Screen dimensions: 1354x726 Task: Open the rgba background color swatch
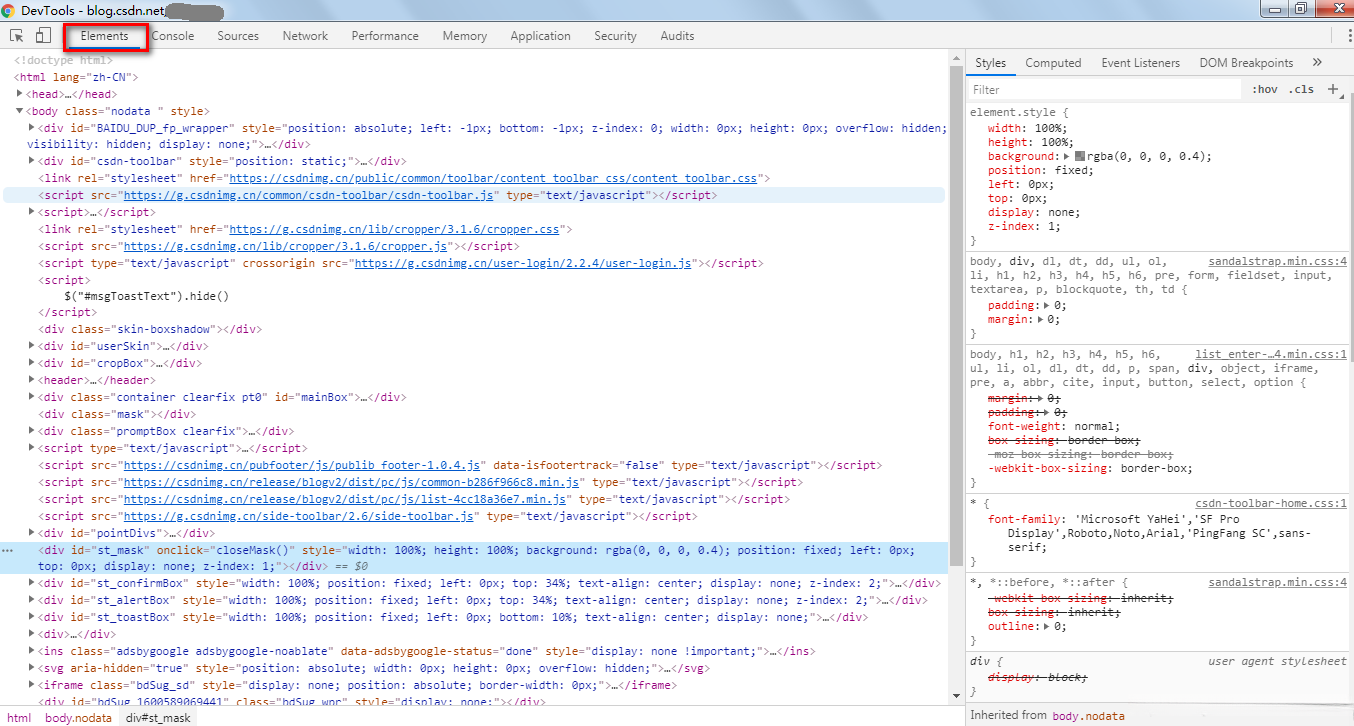tap(1080, 157)
